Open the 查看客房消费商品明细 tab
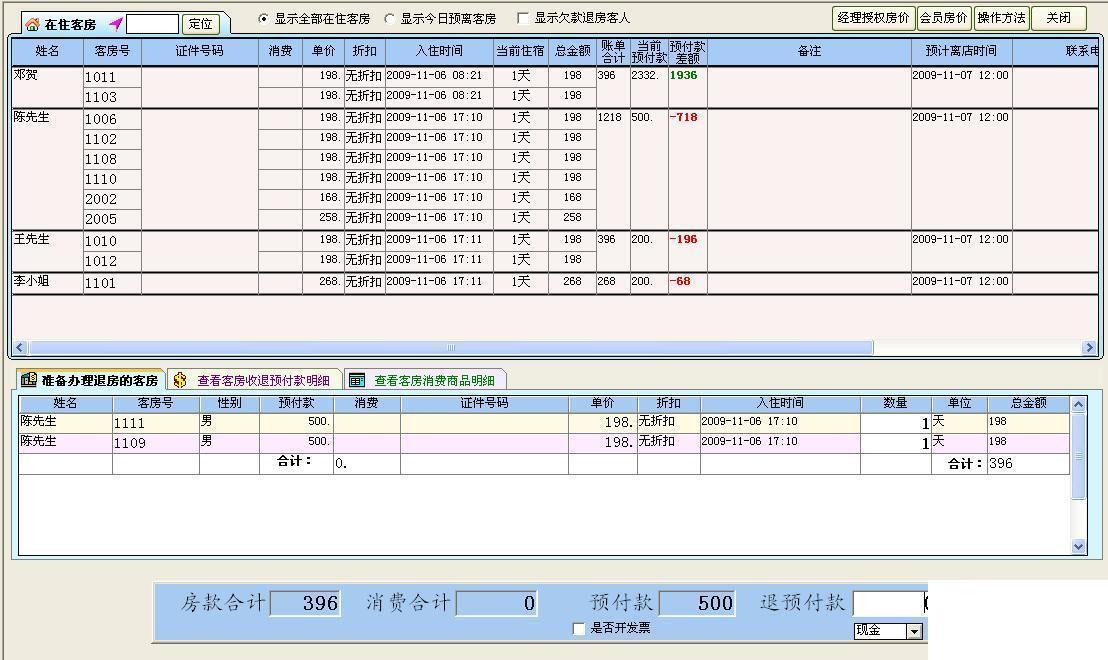 [426, 380]
